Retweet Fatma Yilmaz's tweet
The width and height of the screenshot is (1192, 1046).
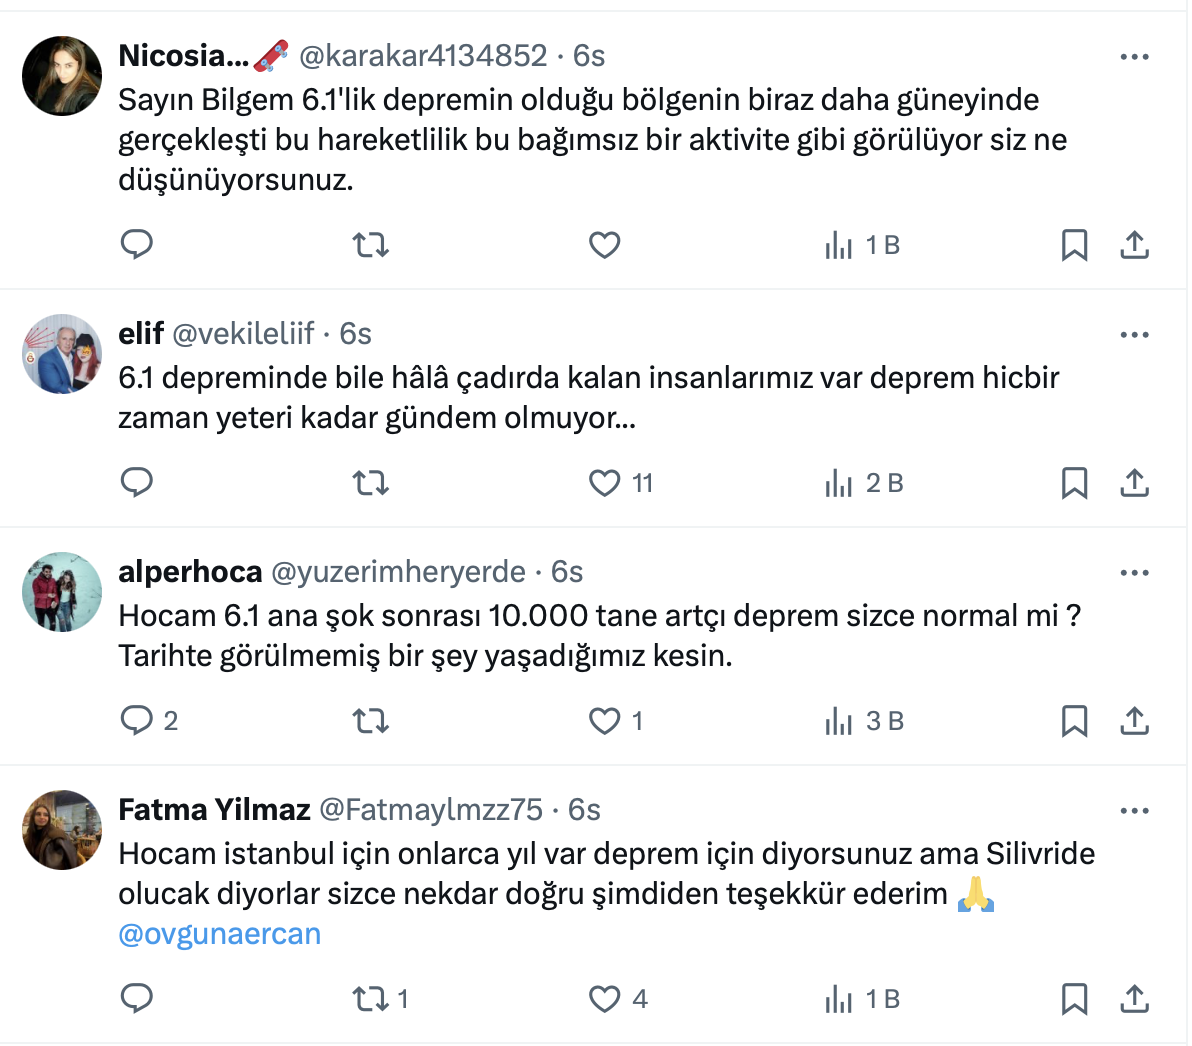[371, 999]
